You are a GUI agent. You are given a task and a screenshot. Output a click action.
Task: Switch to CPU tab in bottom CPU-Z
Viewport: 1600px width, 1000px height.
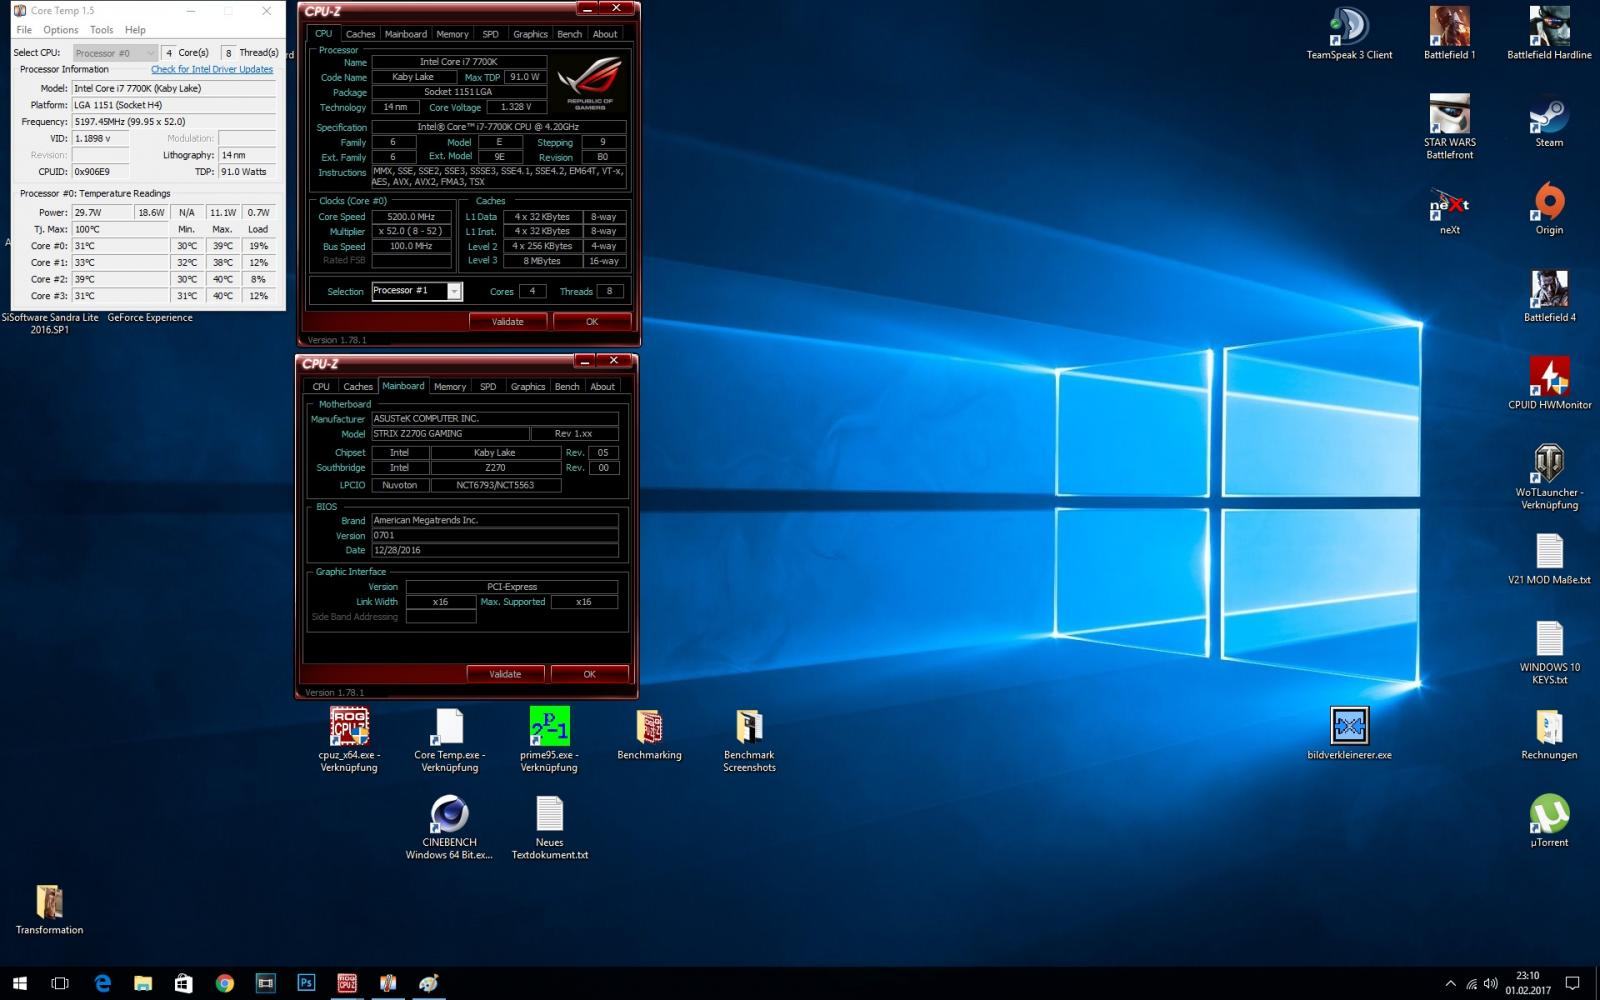321,386
